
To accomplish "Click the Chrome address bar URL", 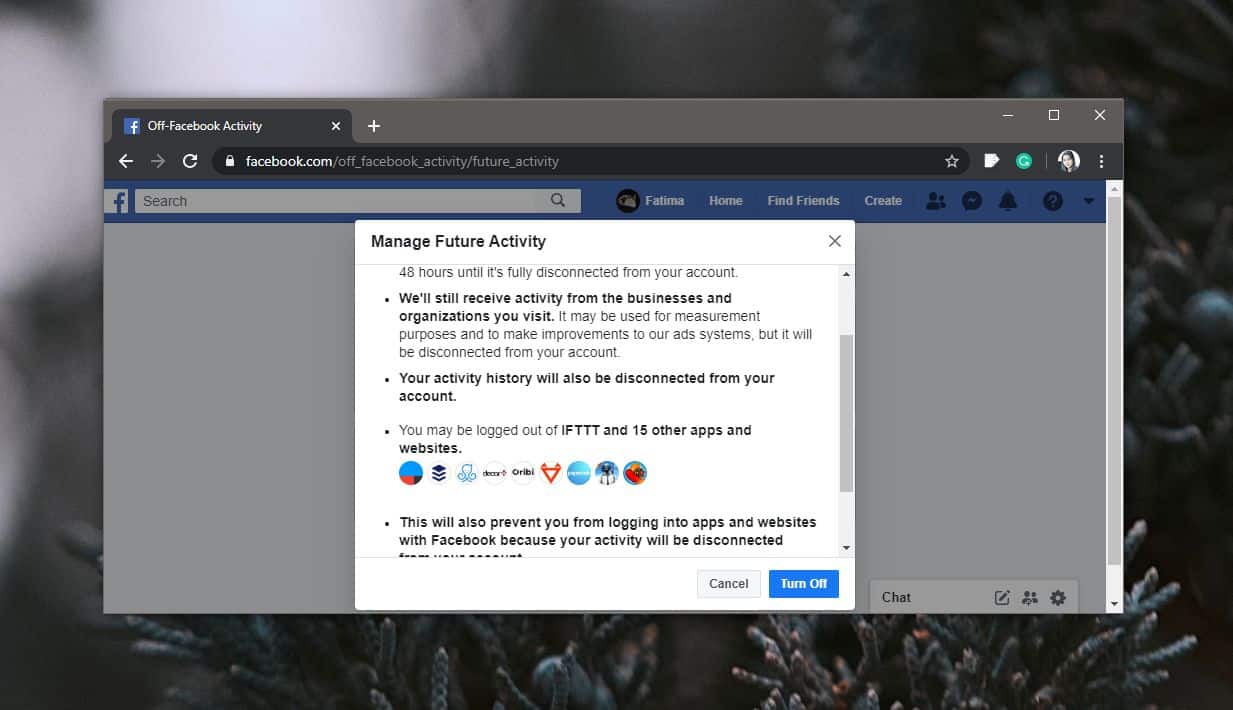I will [402, 161].
